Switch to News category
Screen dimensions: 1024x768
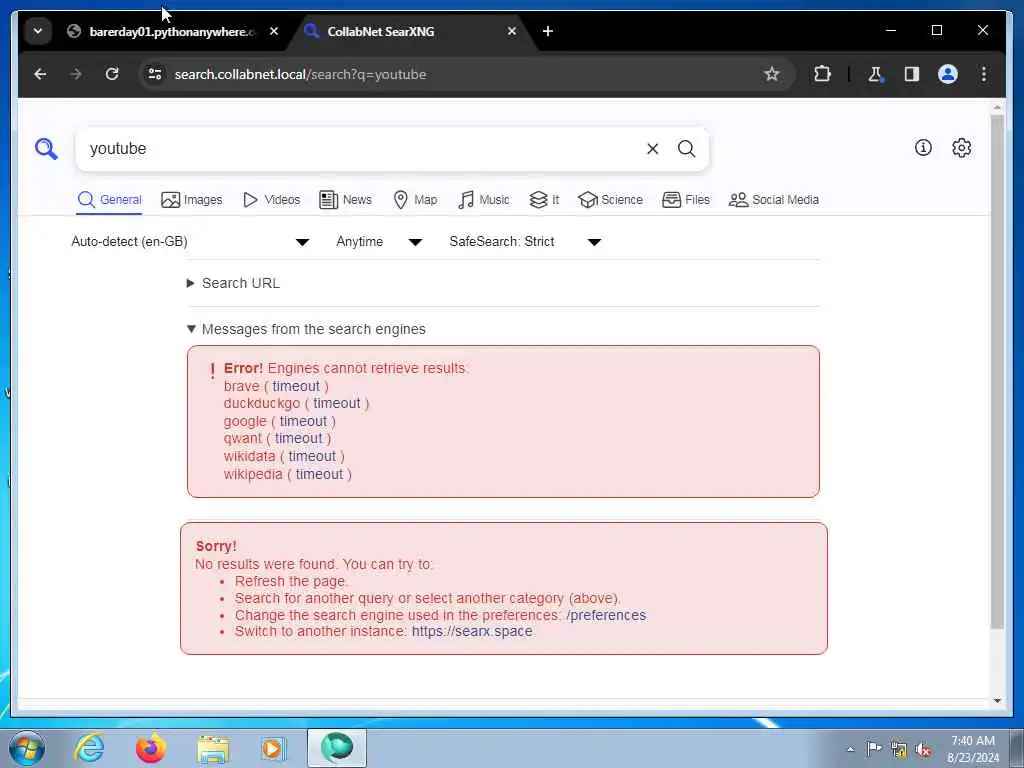click(345, 200)
